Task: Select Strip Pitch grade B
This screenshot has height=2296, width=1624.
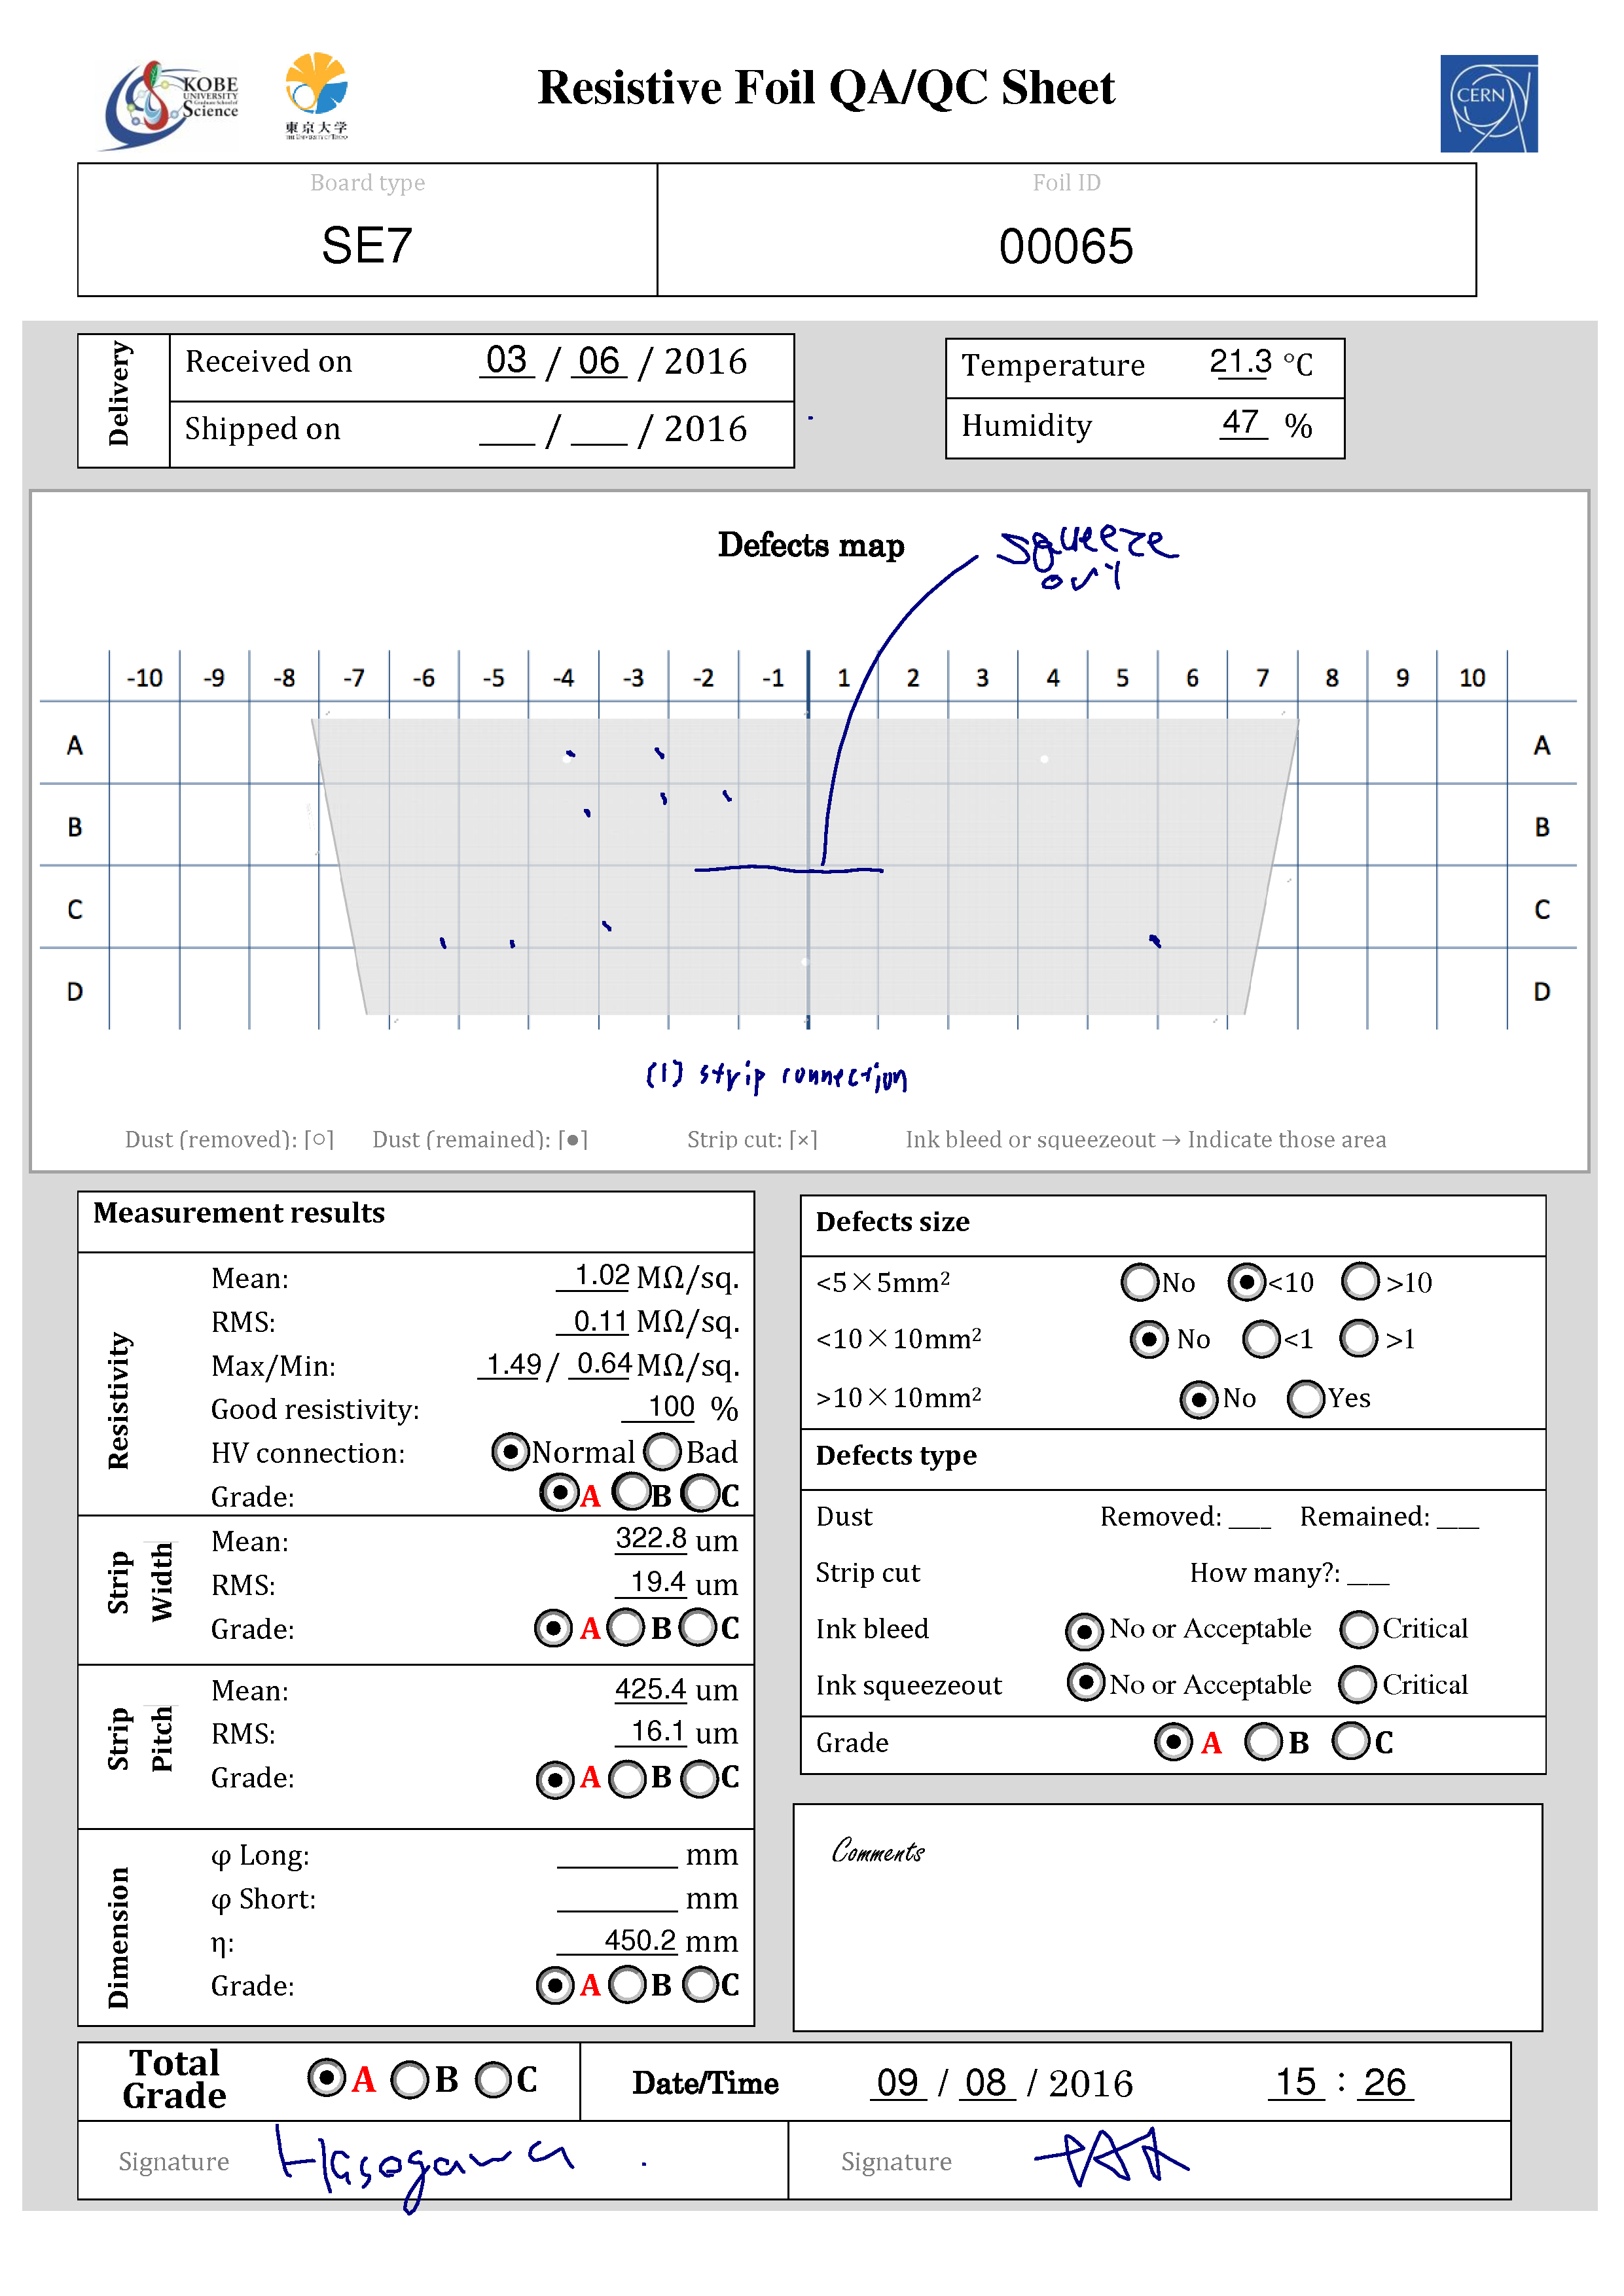Action: 628,1779
